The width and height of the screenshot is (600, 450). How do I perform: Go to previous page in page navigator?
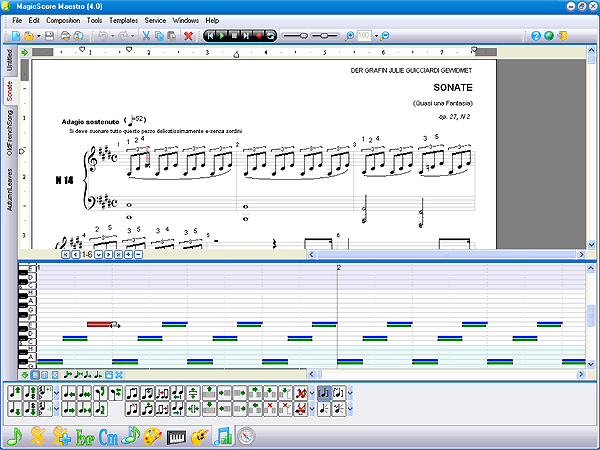75,254
